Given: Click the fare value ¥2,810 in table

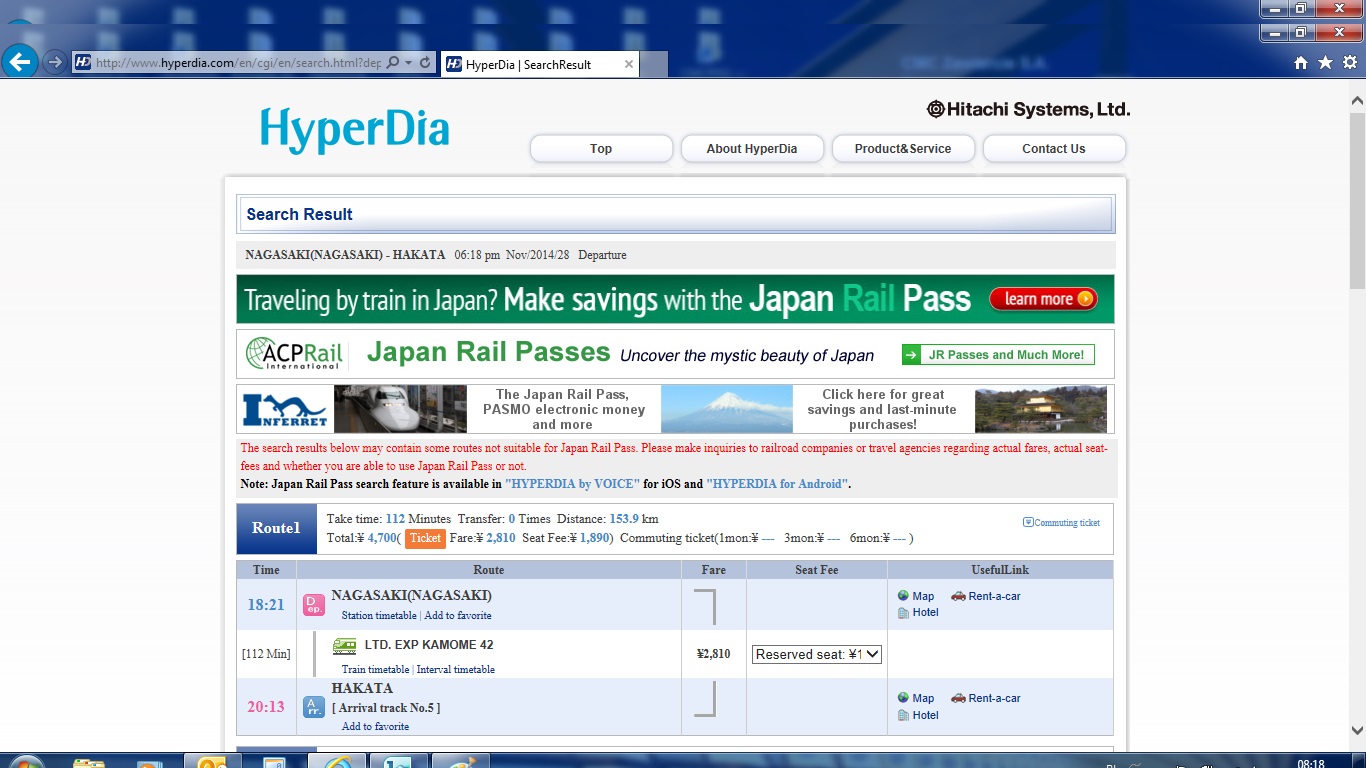Looking at the screenshot, I should (713, 654).
